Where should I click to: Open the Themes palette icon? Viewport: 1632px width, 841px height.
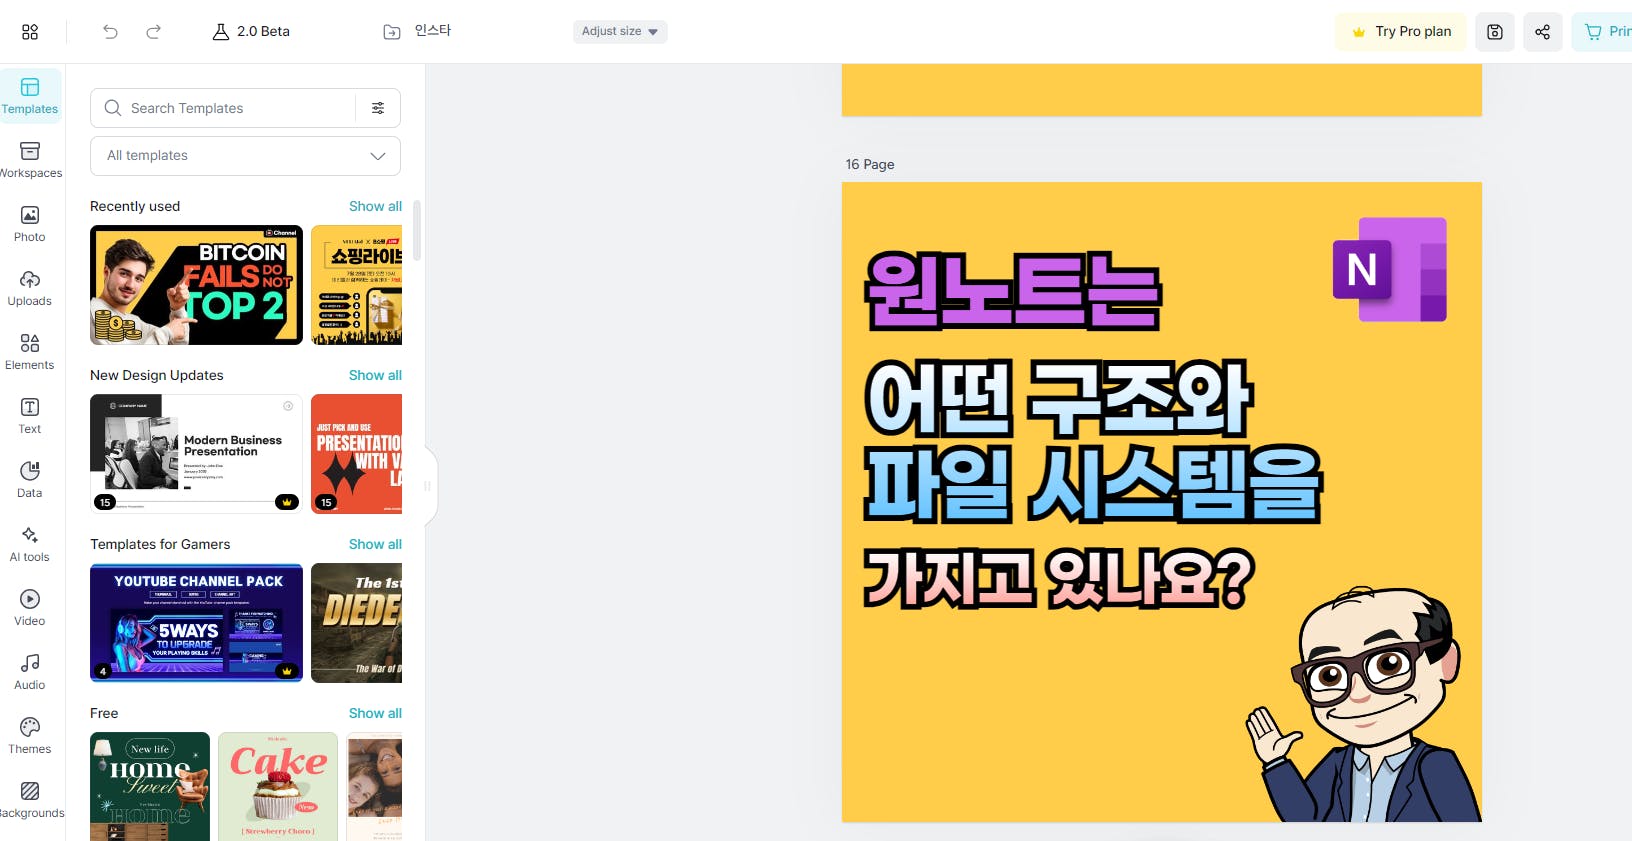30,727
